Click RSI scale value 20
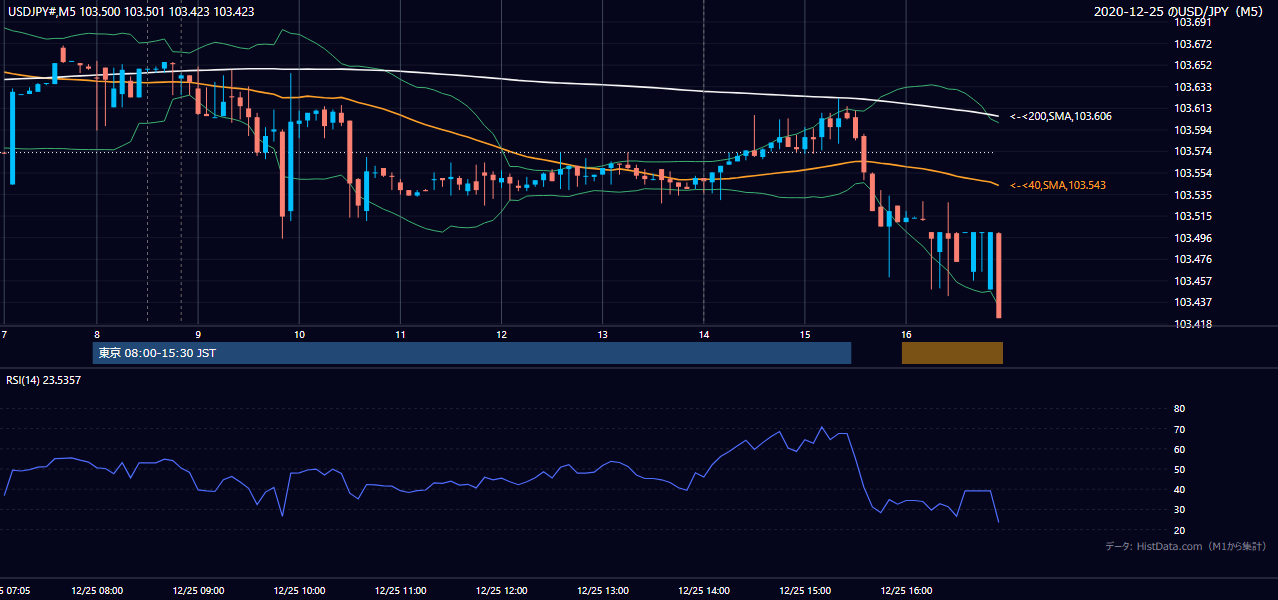 1179,531
